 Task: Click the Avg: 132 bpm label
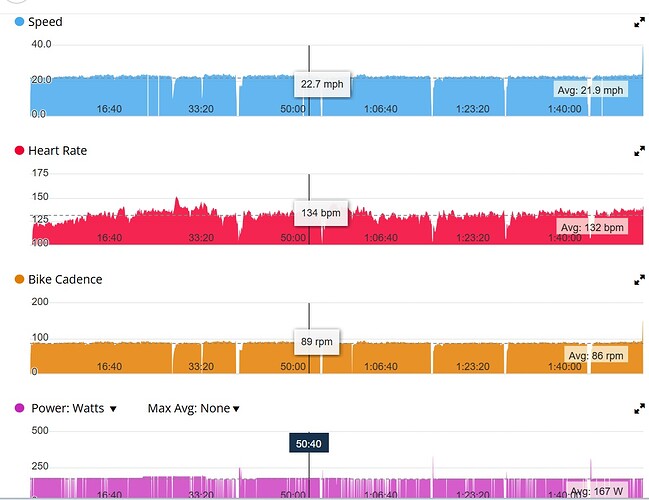click(590, 228)
